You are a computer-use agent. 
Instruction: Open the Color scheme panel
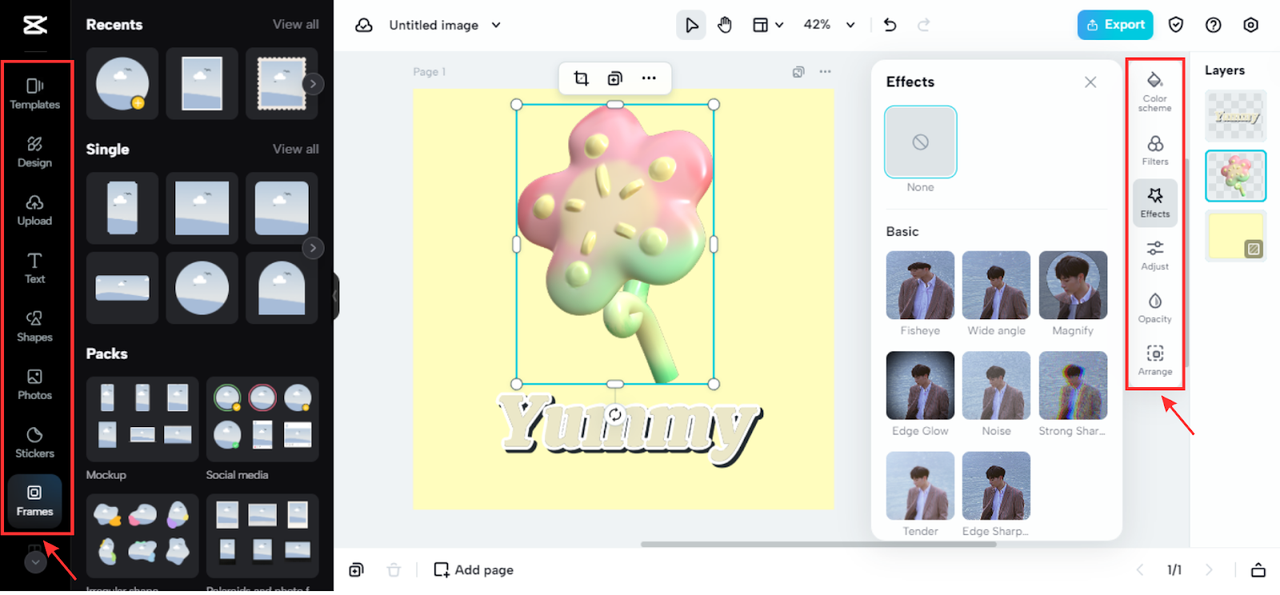pyautogui.click(x=1155, y=90)
